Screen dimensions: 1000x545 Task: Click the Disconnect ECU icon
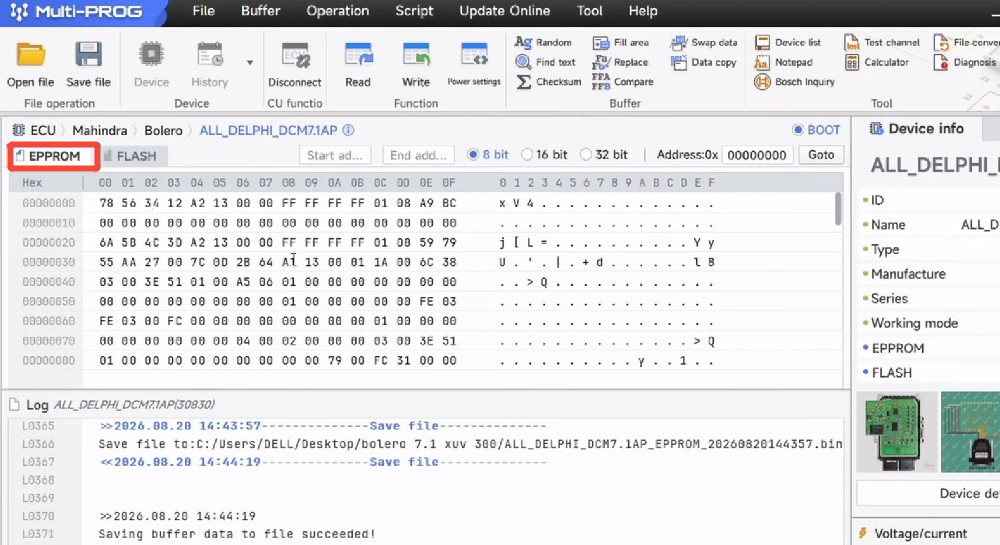(x=295, y=55)
